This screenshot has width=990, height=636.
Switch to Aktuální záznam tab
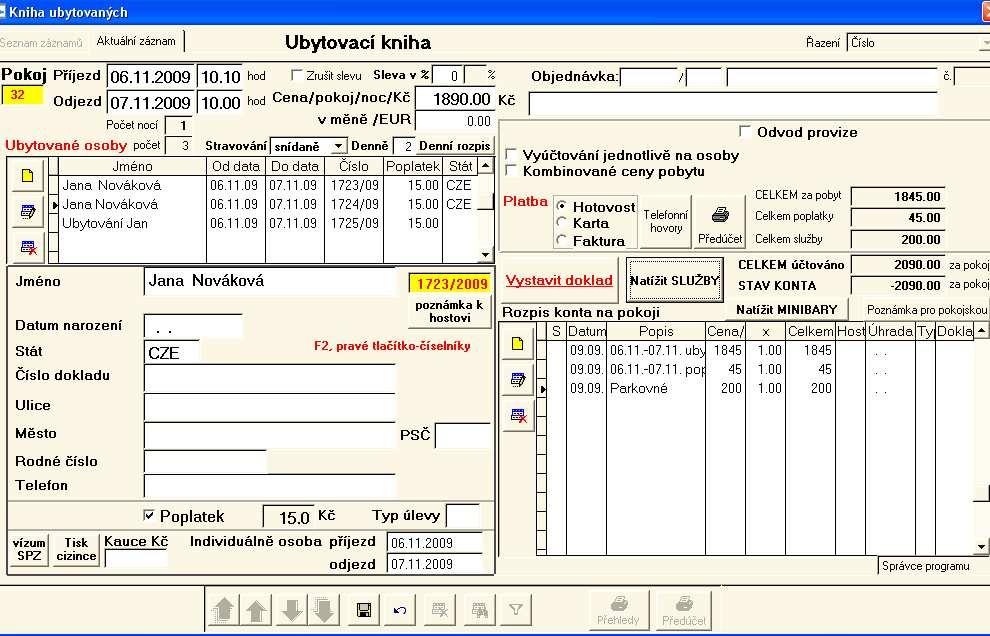[x=136, y=41]
